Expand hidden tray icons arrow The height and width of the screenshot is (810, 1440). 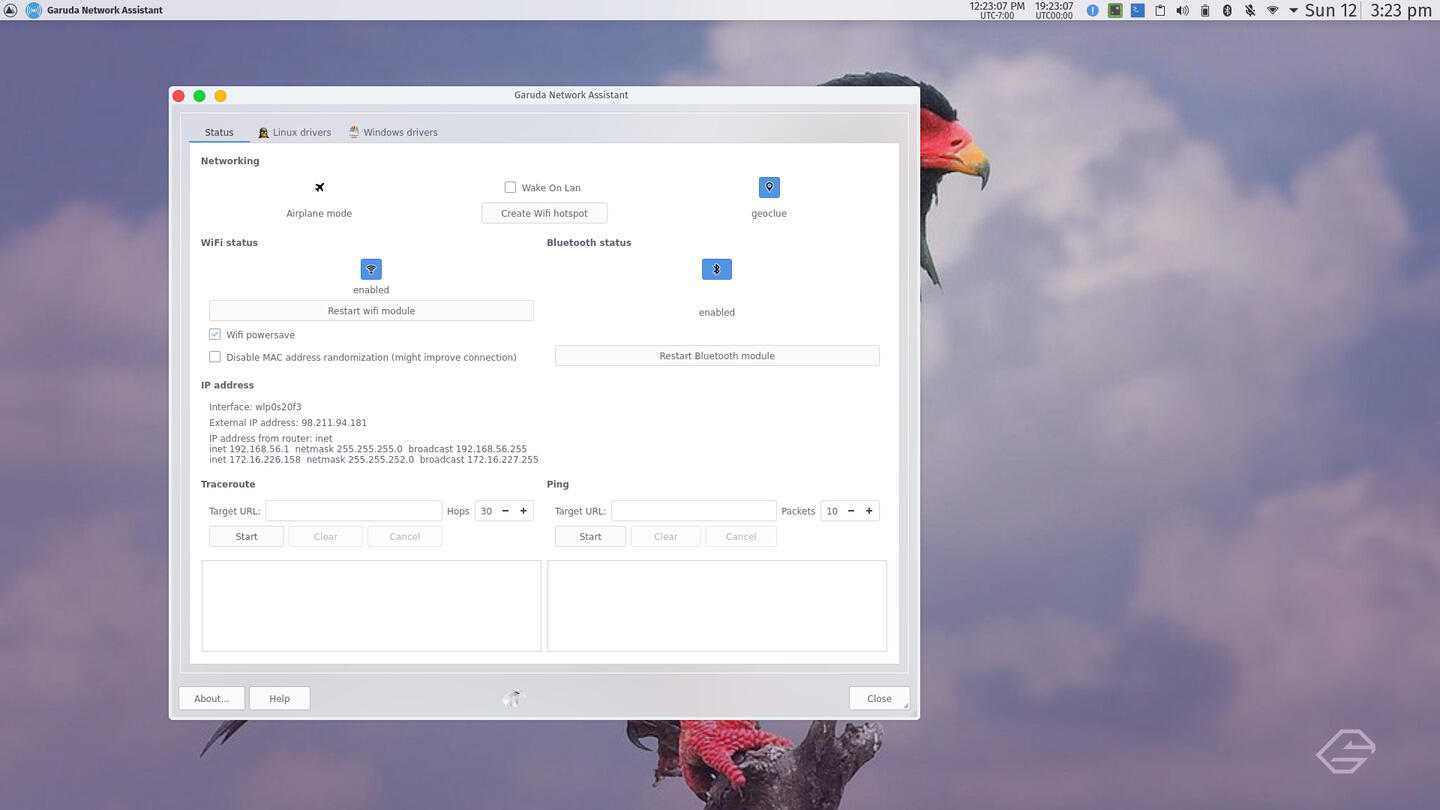[1293, 10]
